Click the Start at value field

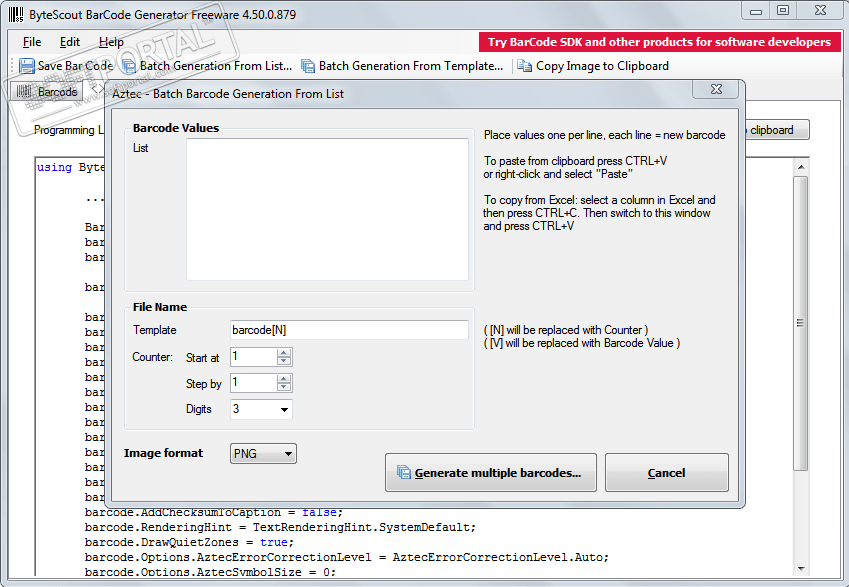253,357
